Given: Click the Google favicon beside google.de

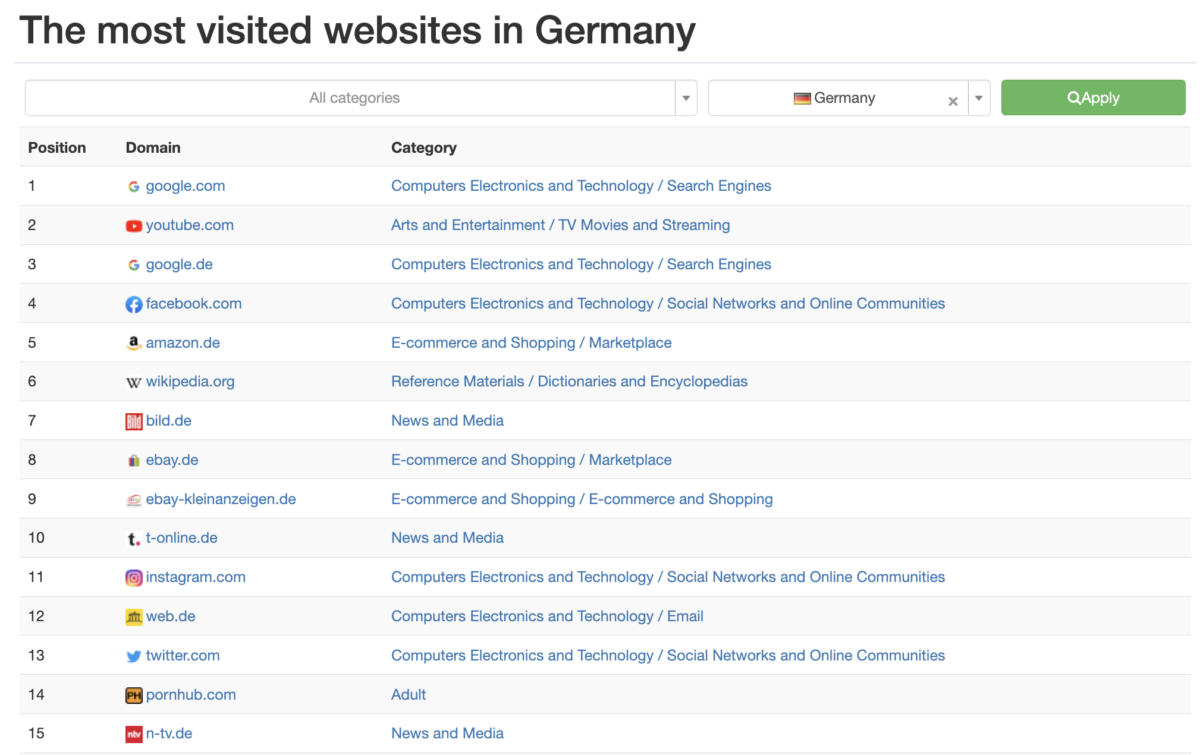Looking at the screenshot, I should point(134,265).
